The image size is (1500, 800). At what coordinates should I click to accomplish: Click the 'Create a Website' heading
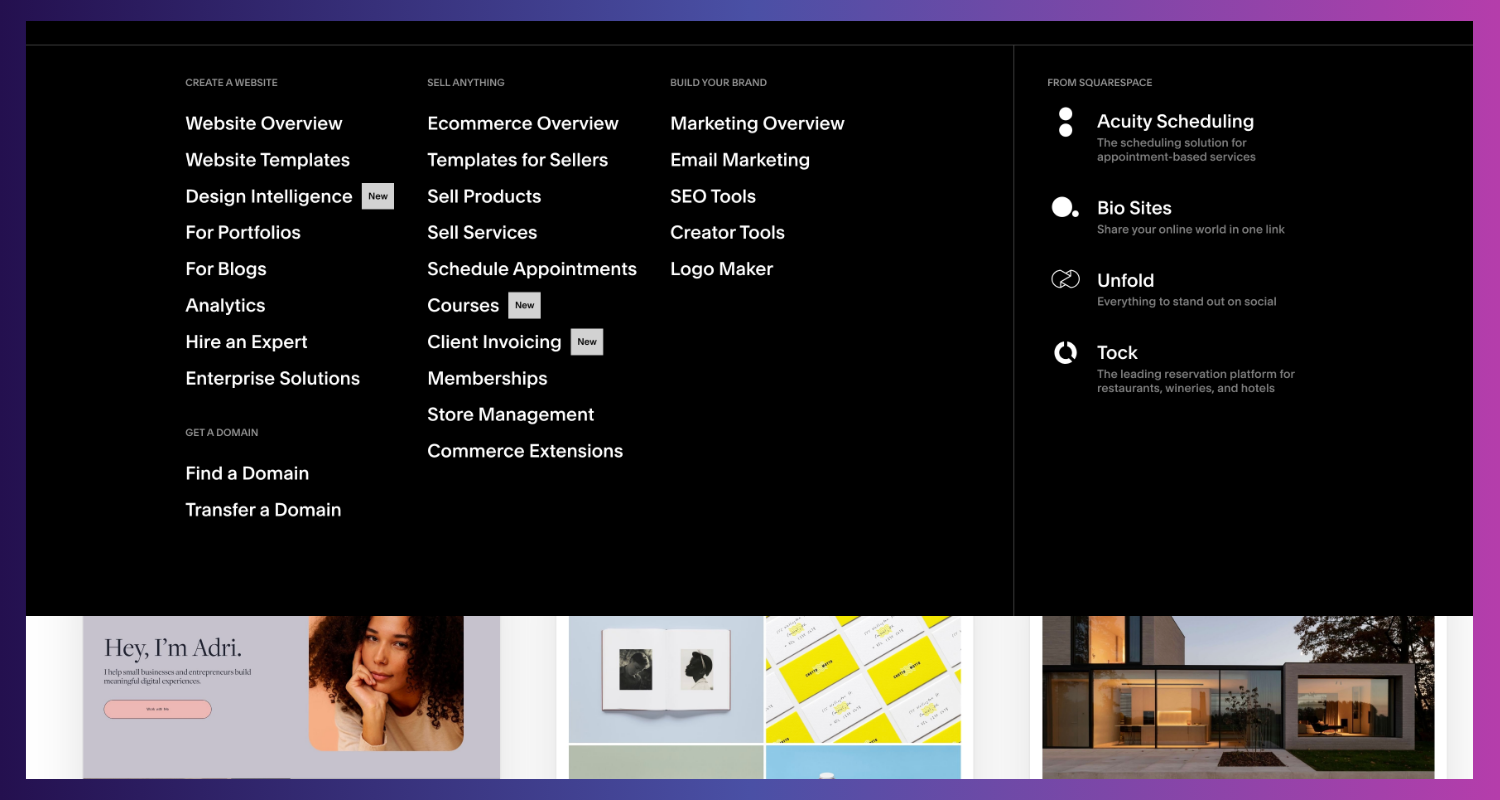point(231,82)
